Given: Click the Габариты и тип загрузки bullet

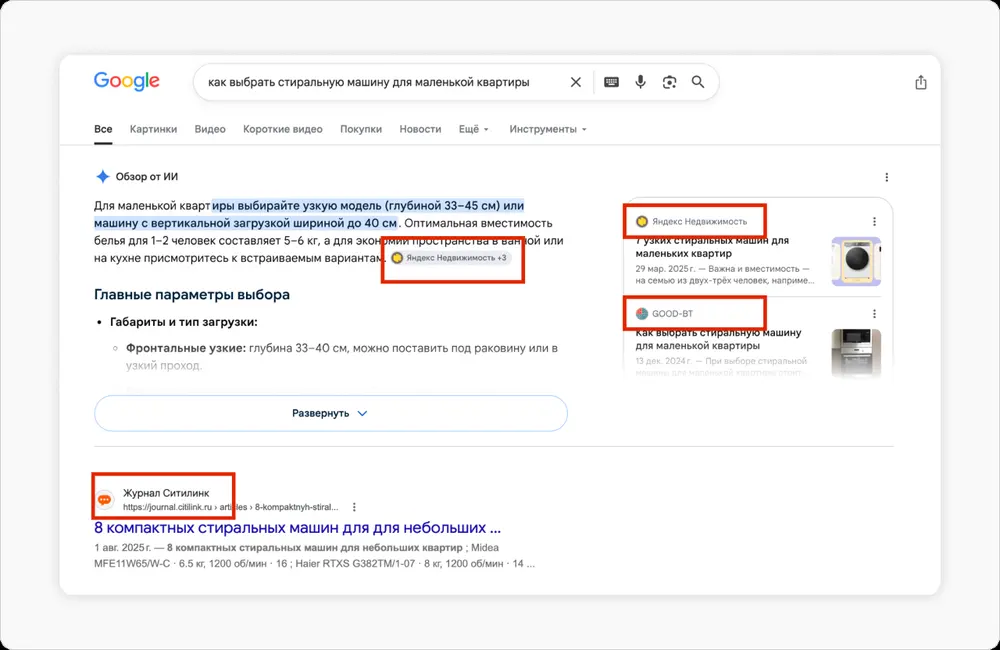Looking at the screenshot, I should (x=184, y=322).
